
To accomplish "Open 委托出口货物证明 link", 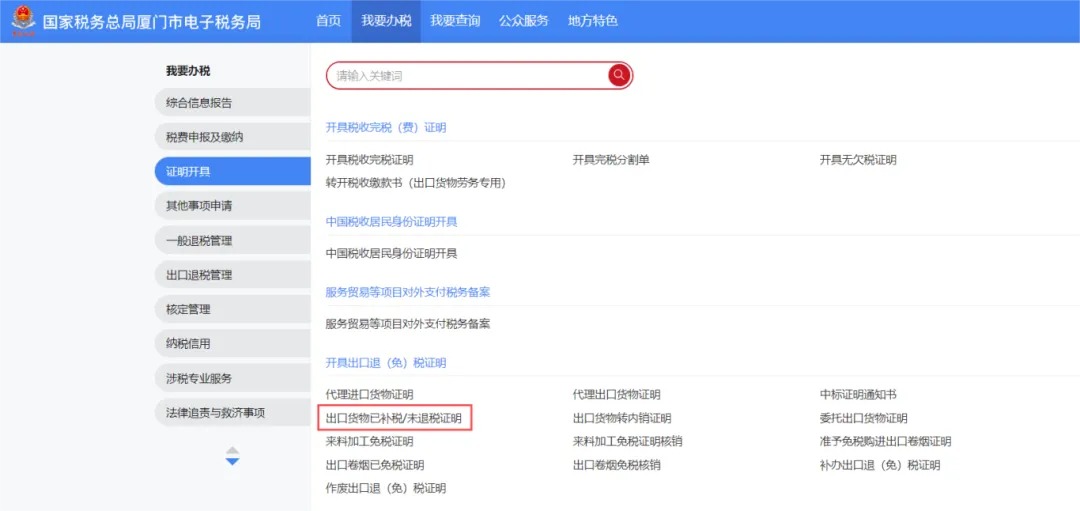I will [x=864, y=418].
